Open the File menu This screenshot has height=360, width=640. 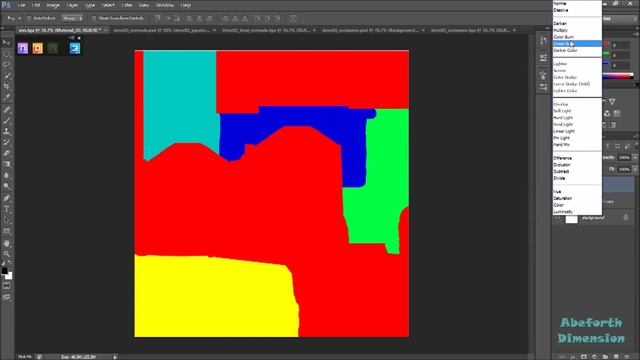[21, 5]
